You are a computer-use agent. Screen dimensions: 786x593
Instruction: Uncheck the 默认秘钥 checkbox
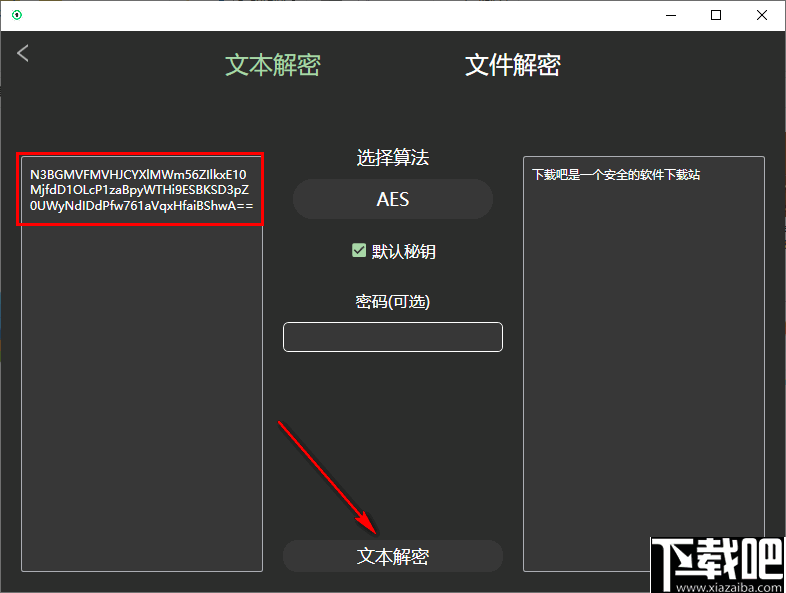[x=359, y=250]
